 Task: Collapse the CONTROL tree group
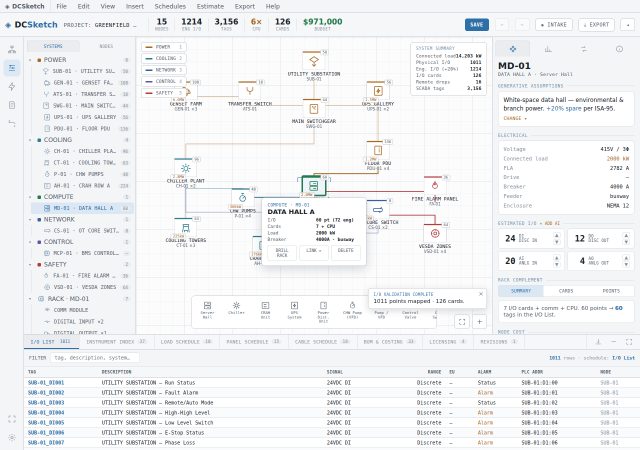tap(30, 242)
